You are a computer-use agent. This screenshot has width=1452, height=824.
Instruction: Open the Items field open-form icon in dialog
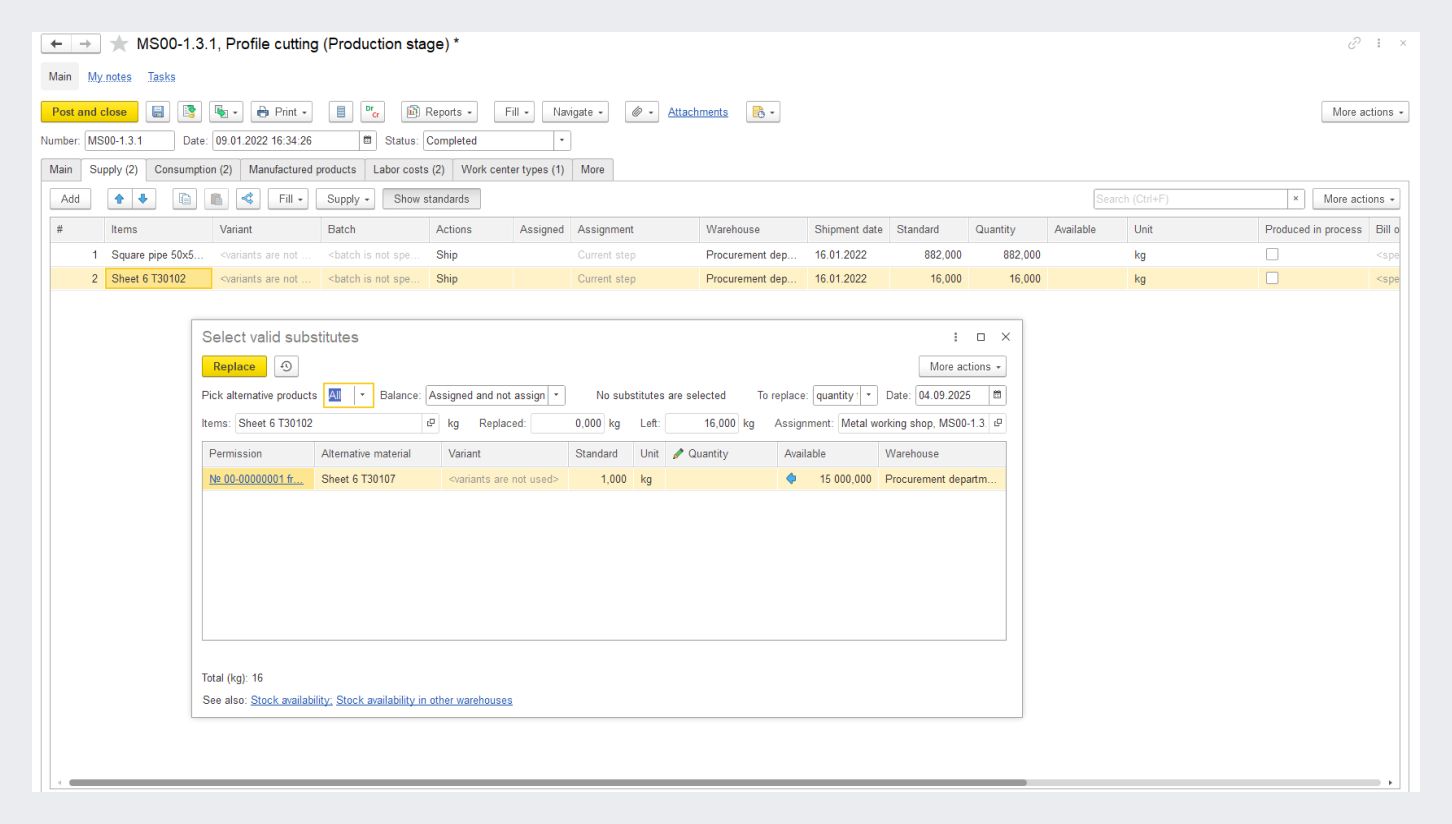431,423
